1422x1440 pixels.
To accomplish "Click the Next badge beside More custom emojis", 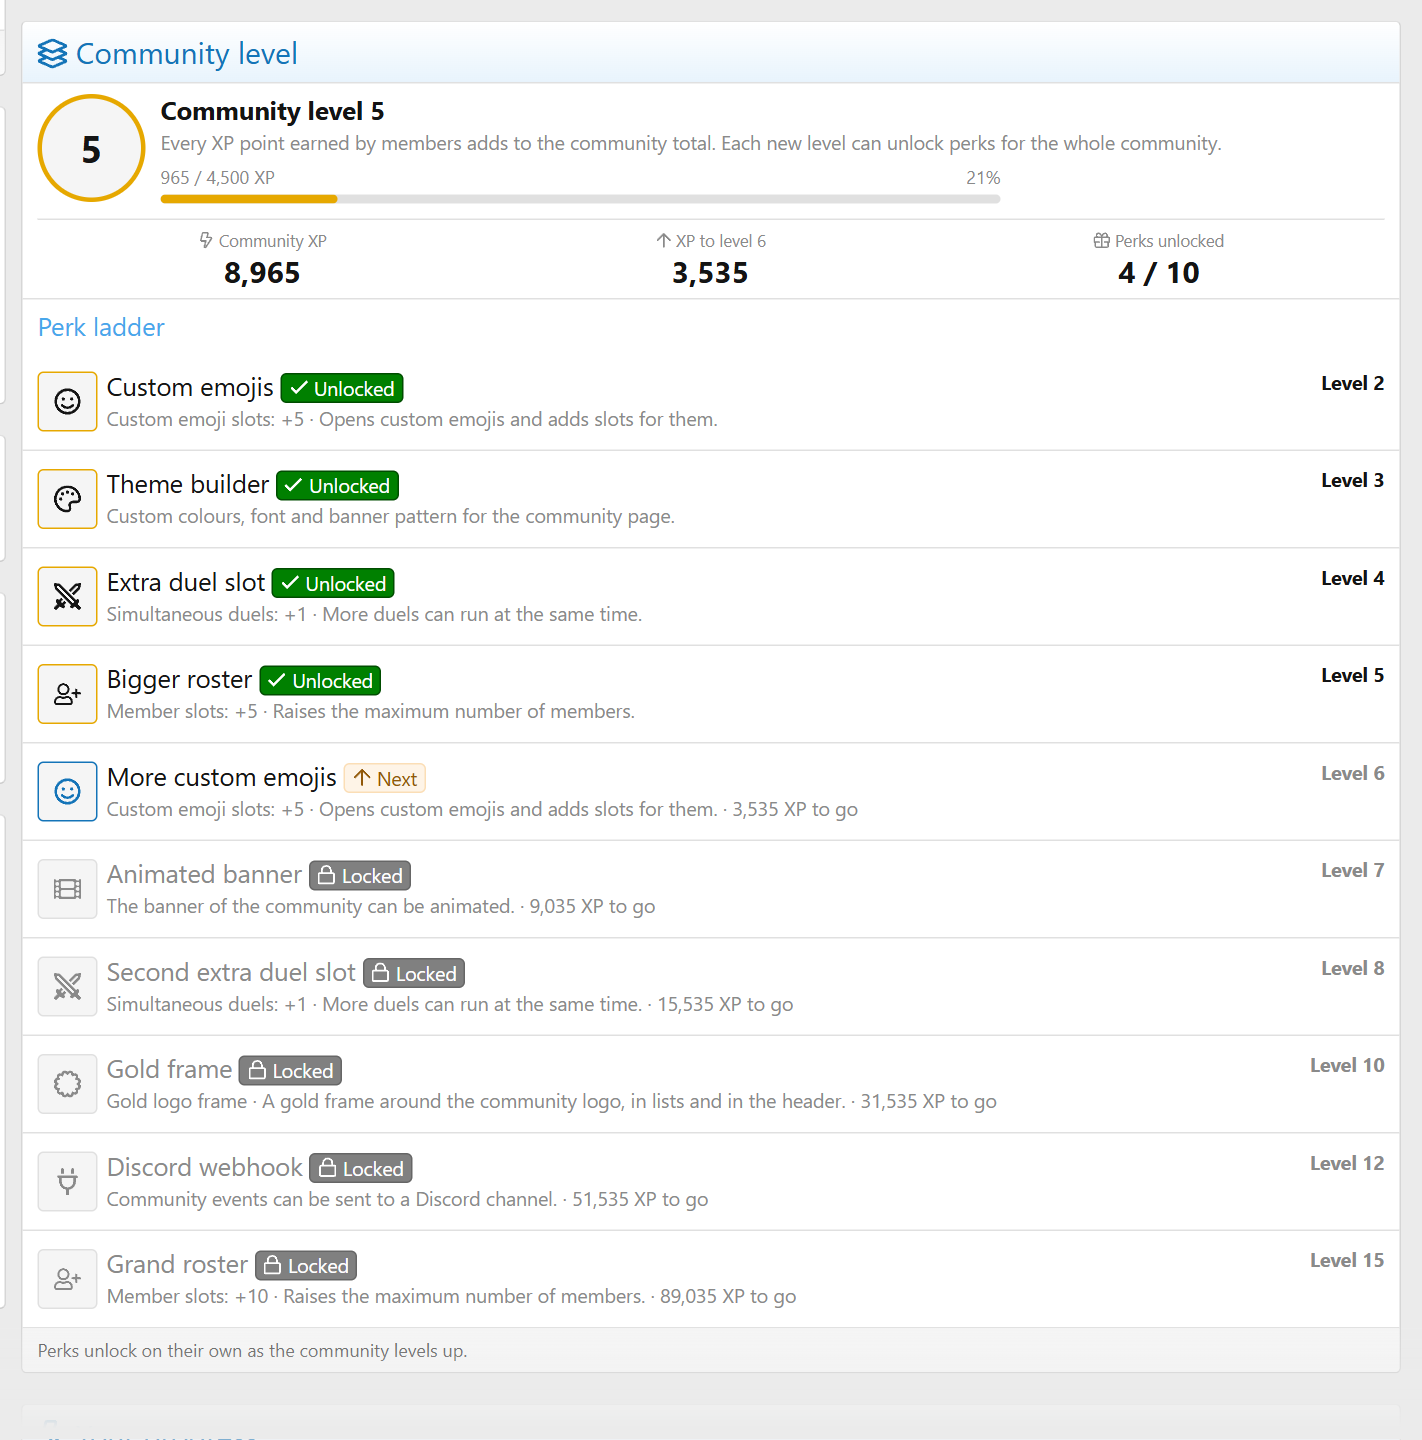I will coord(385,778).
